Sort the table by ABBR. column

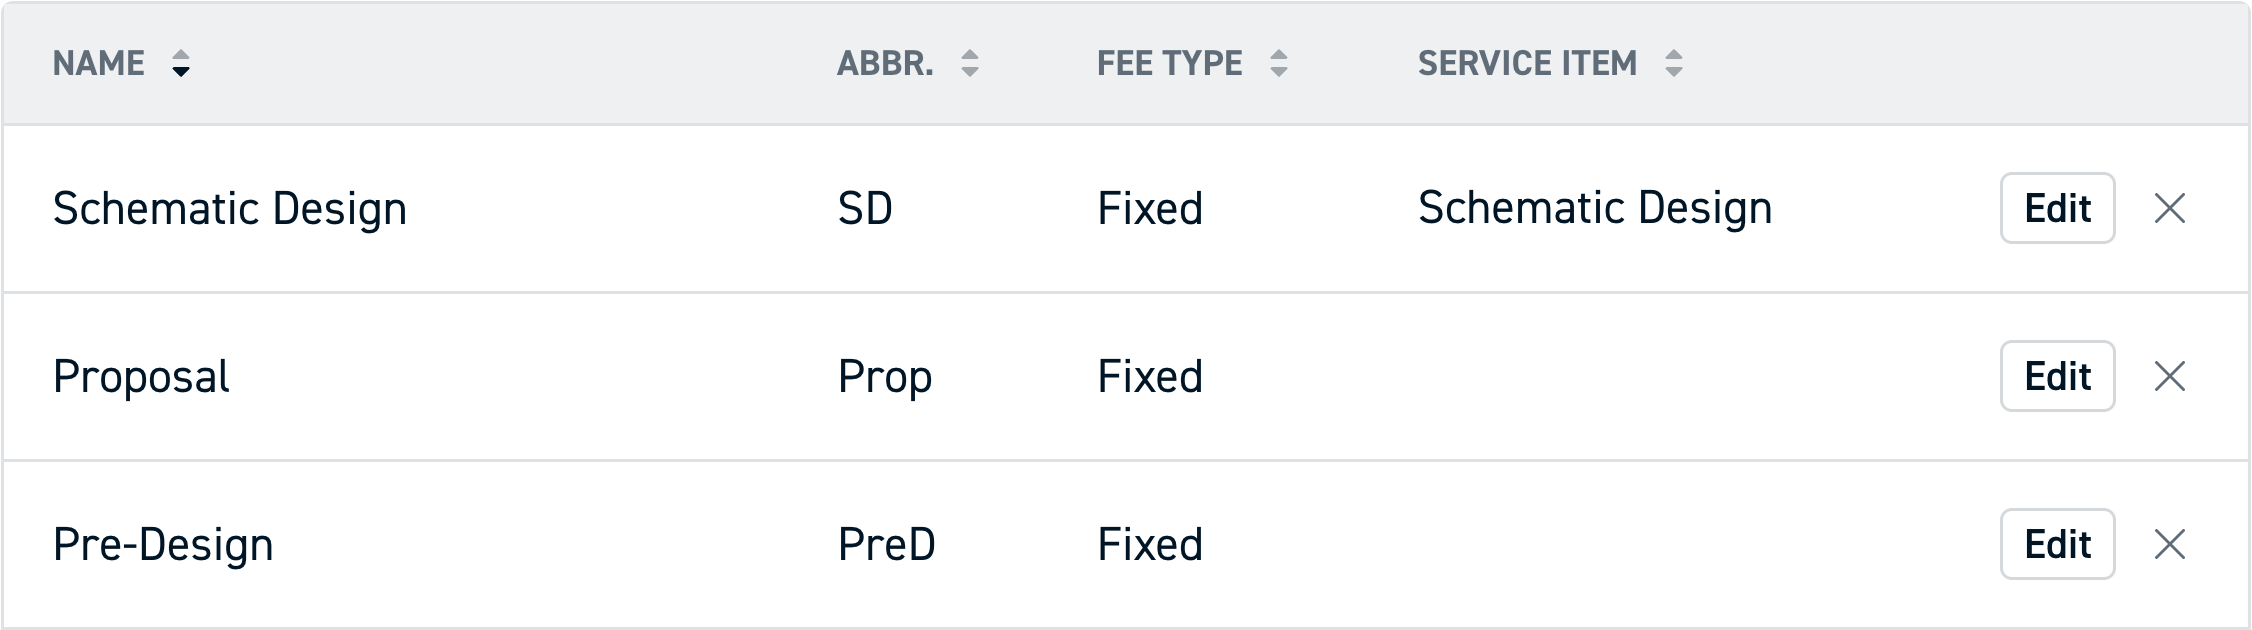pos(886,63)
